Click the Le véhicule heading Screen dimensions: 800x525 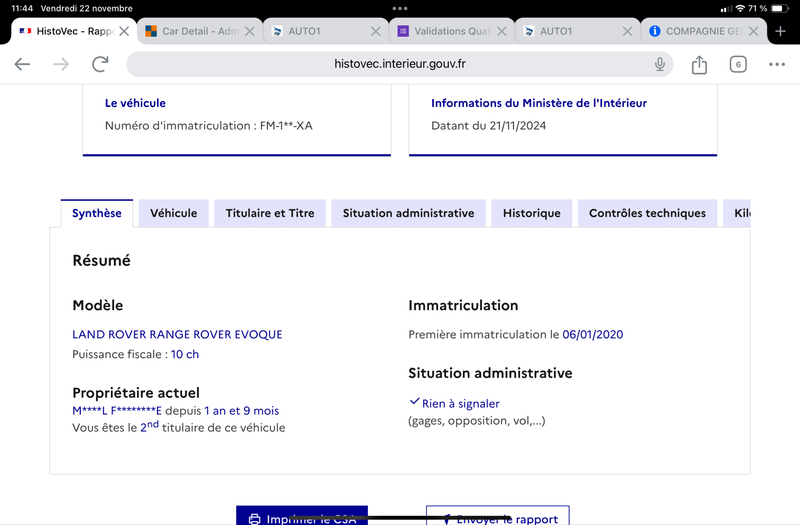coord(135,103)
